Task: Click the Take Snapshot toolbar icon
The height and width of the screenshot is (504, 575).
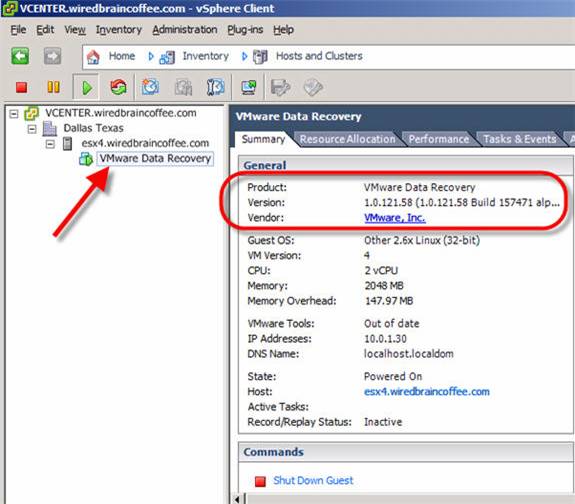Action: pos(150,87)
